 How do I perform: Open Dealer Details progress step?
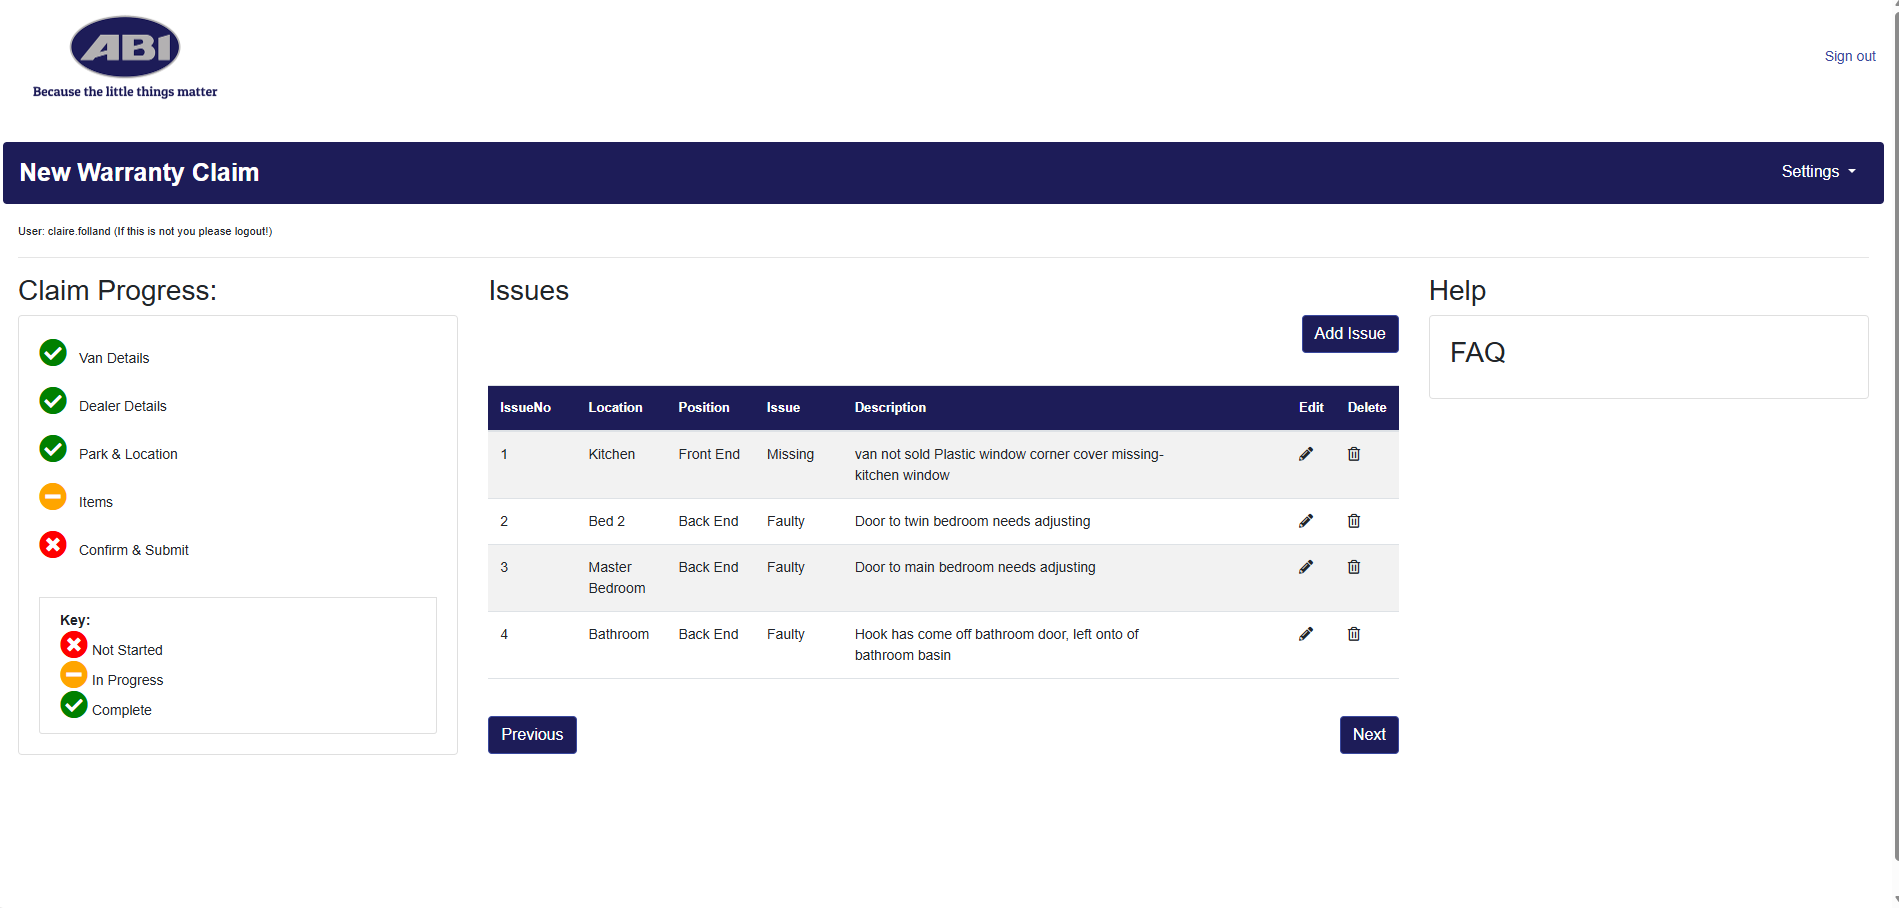pos(122,406)
